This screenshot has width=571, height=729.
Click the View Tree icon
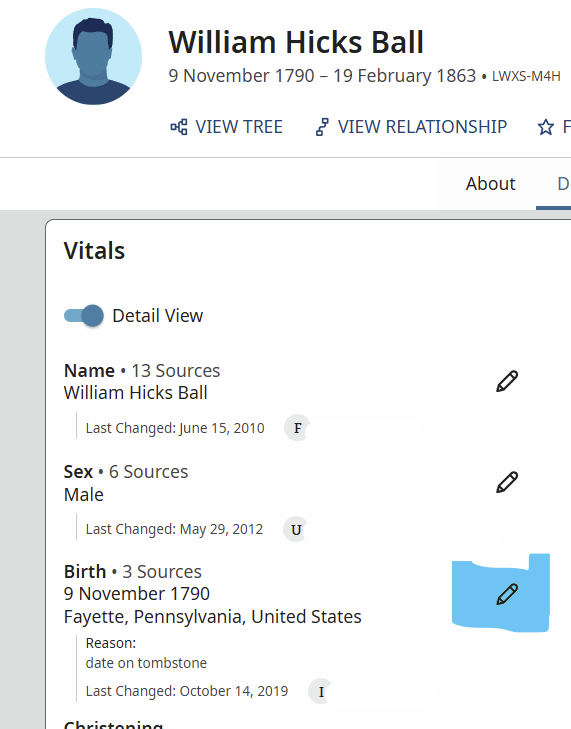tap(179, 127)
